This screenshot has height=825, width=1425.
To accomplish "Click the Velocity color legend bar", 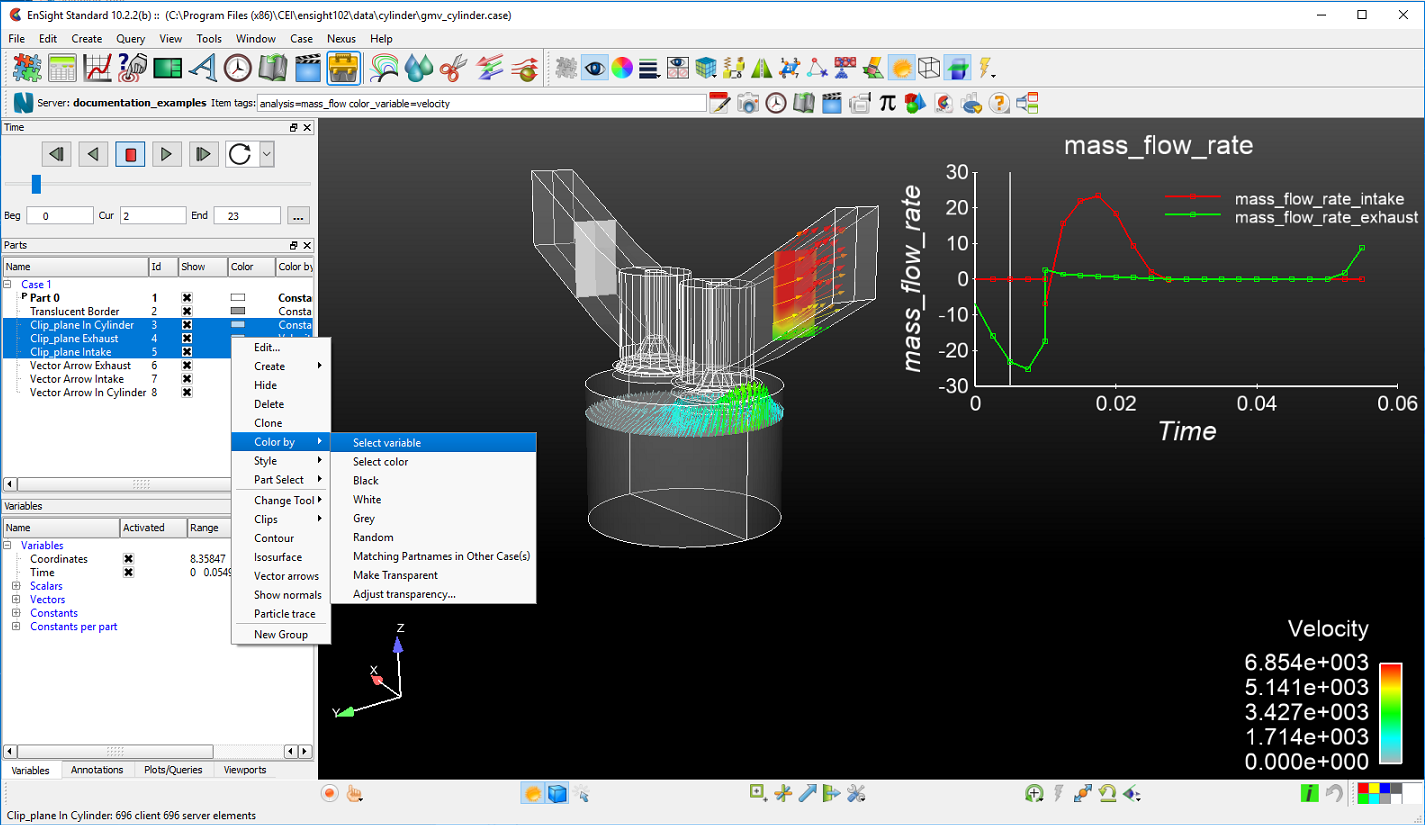I will [x=1390, y=713].
